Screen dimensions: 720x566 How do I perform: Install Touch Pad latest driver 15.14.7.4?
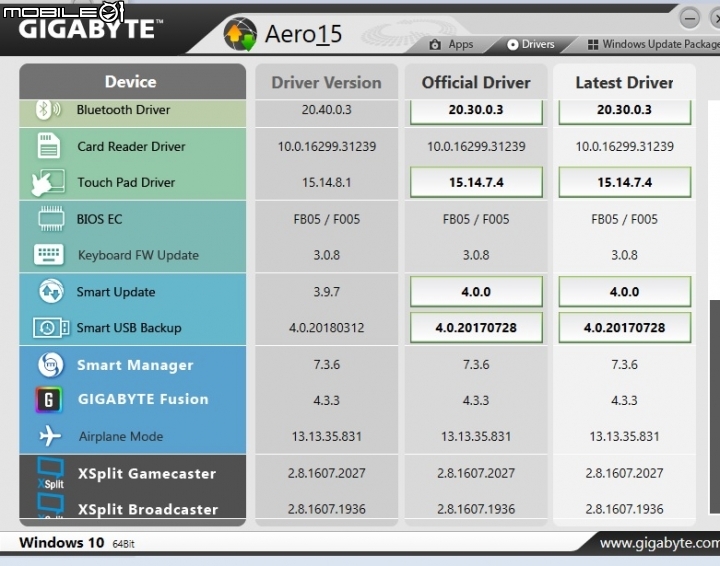(x=624, y=182)
